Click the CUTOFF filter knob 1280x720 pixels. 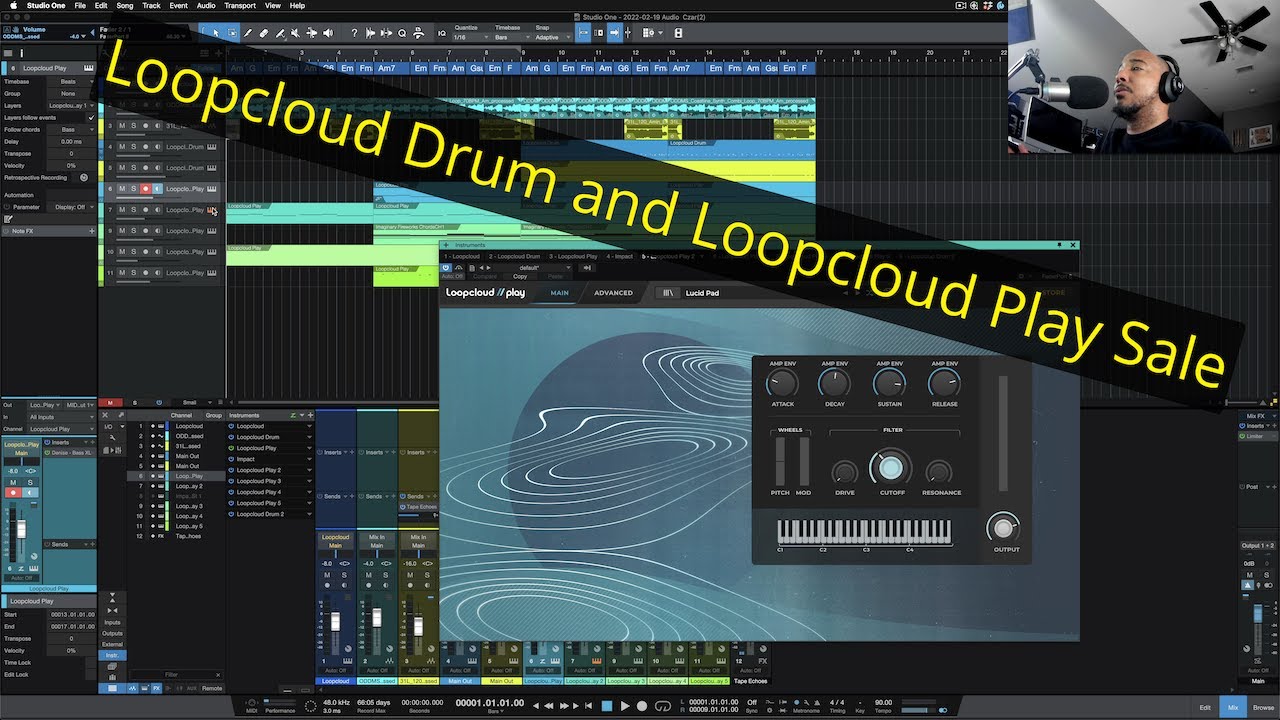[890, 467]
